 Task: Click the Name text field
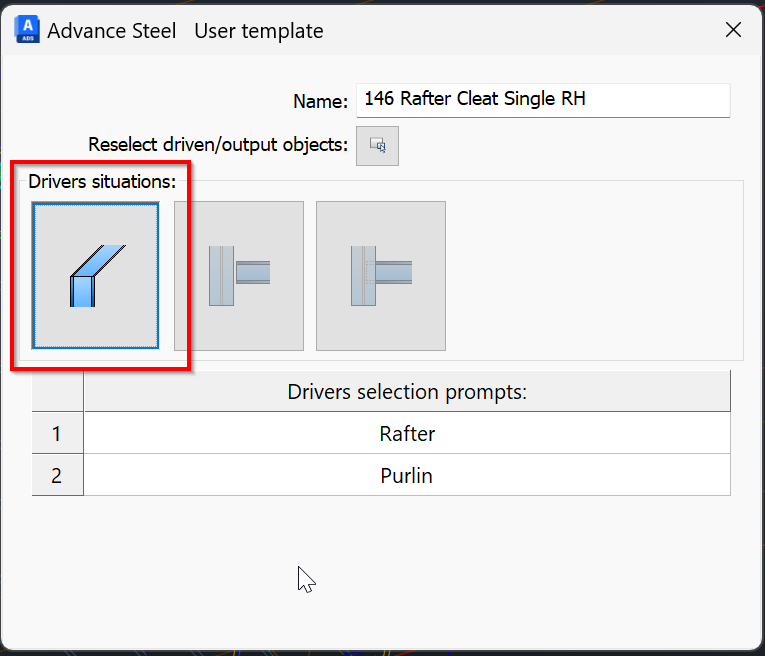point(543,100)
